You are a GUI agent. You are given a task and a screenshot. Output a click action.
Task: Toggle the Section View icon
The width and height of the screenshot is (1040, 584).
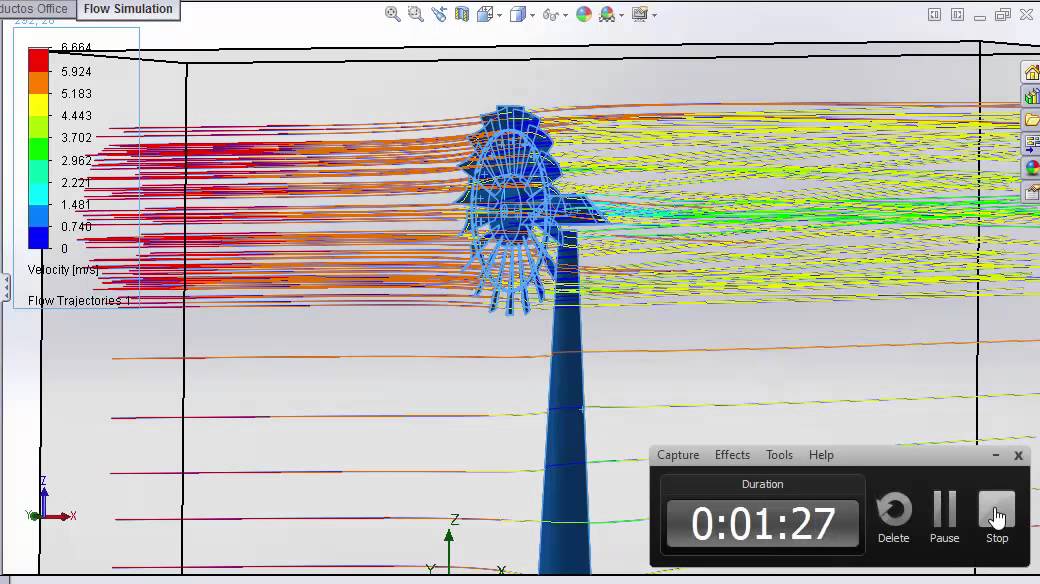(462, 14)
